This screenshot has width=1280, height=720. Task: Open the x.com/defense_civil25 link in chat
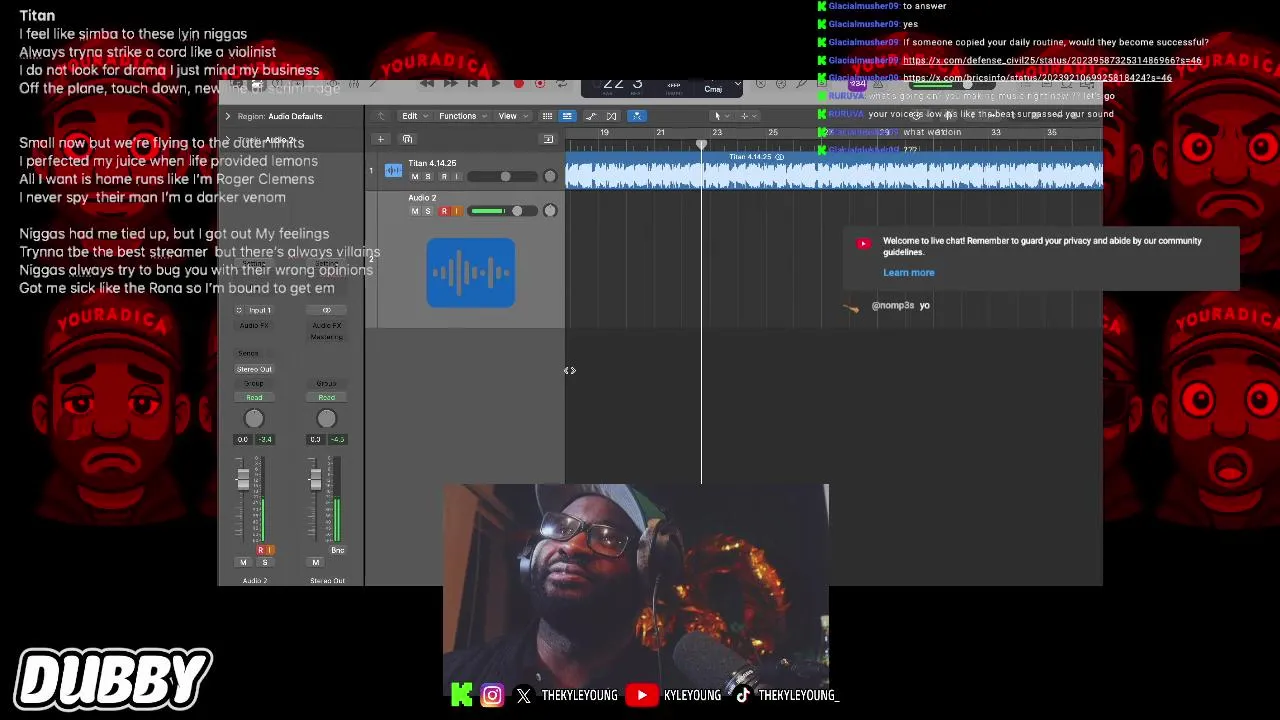click(x=1052, y=60)
